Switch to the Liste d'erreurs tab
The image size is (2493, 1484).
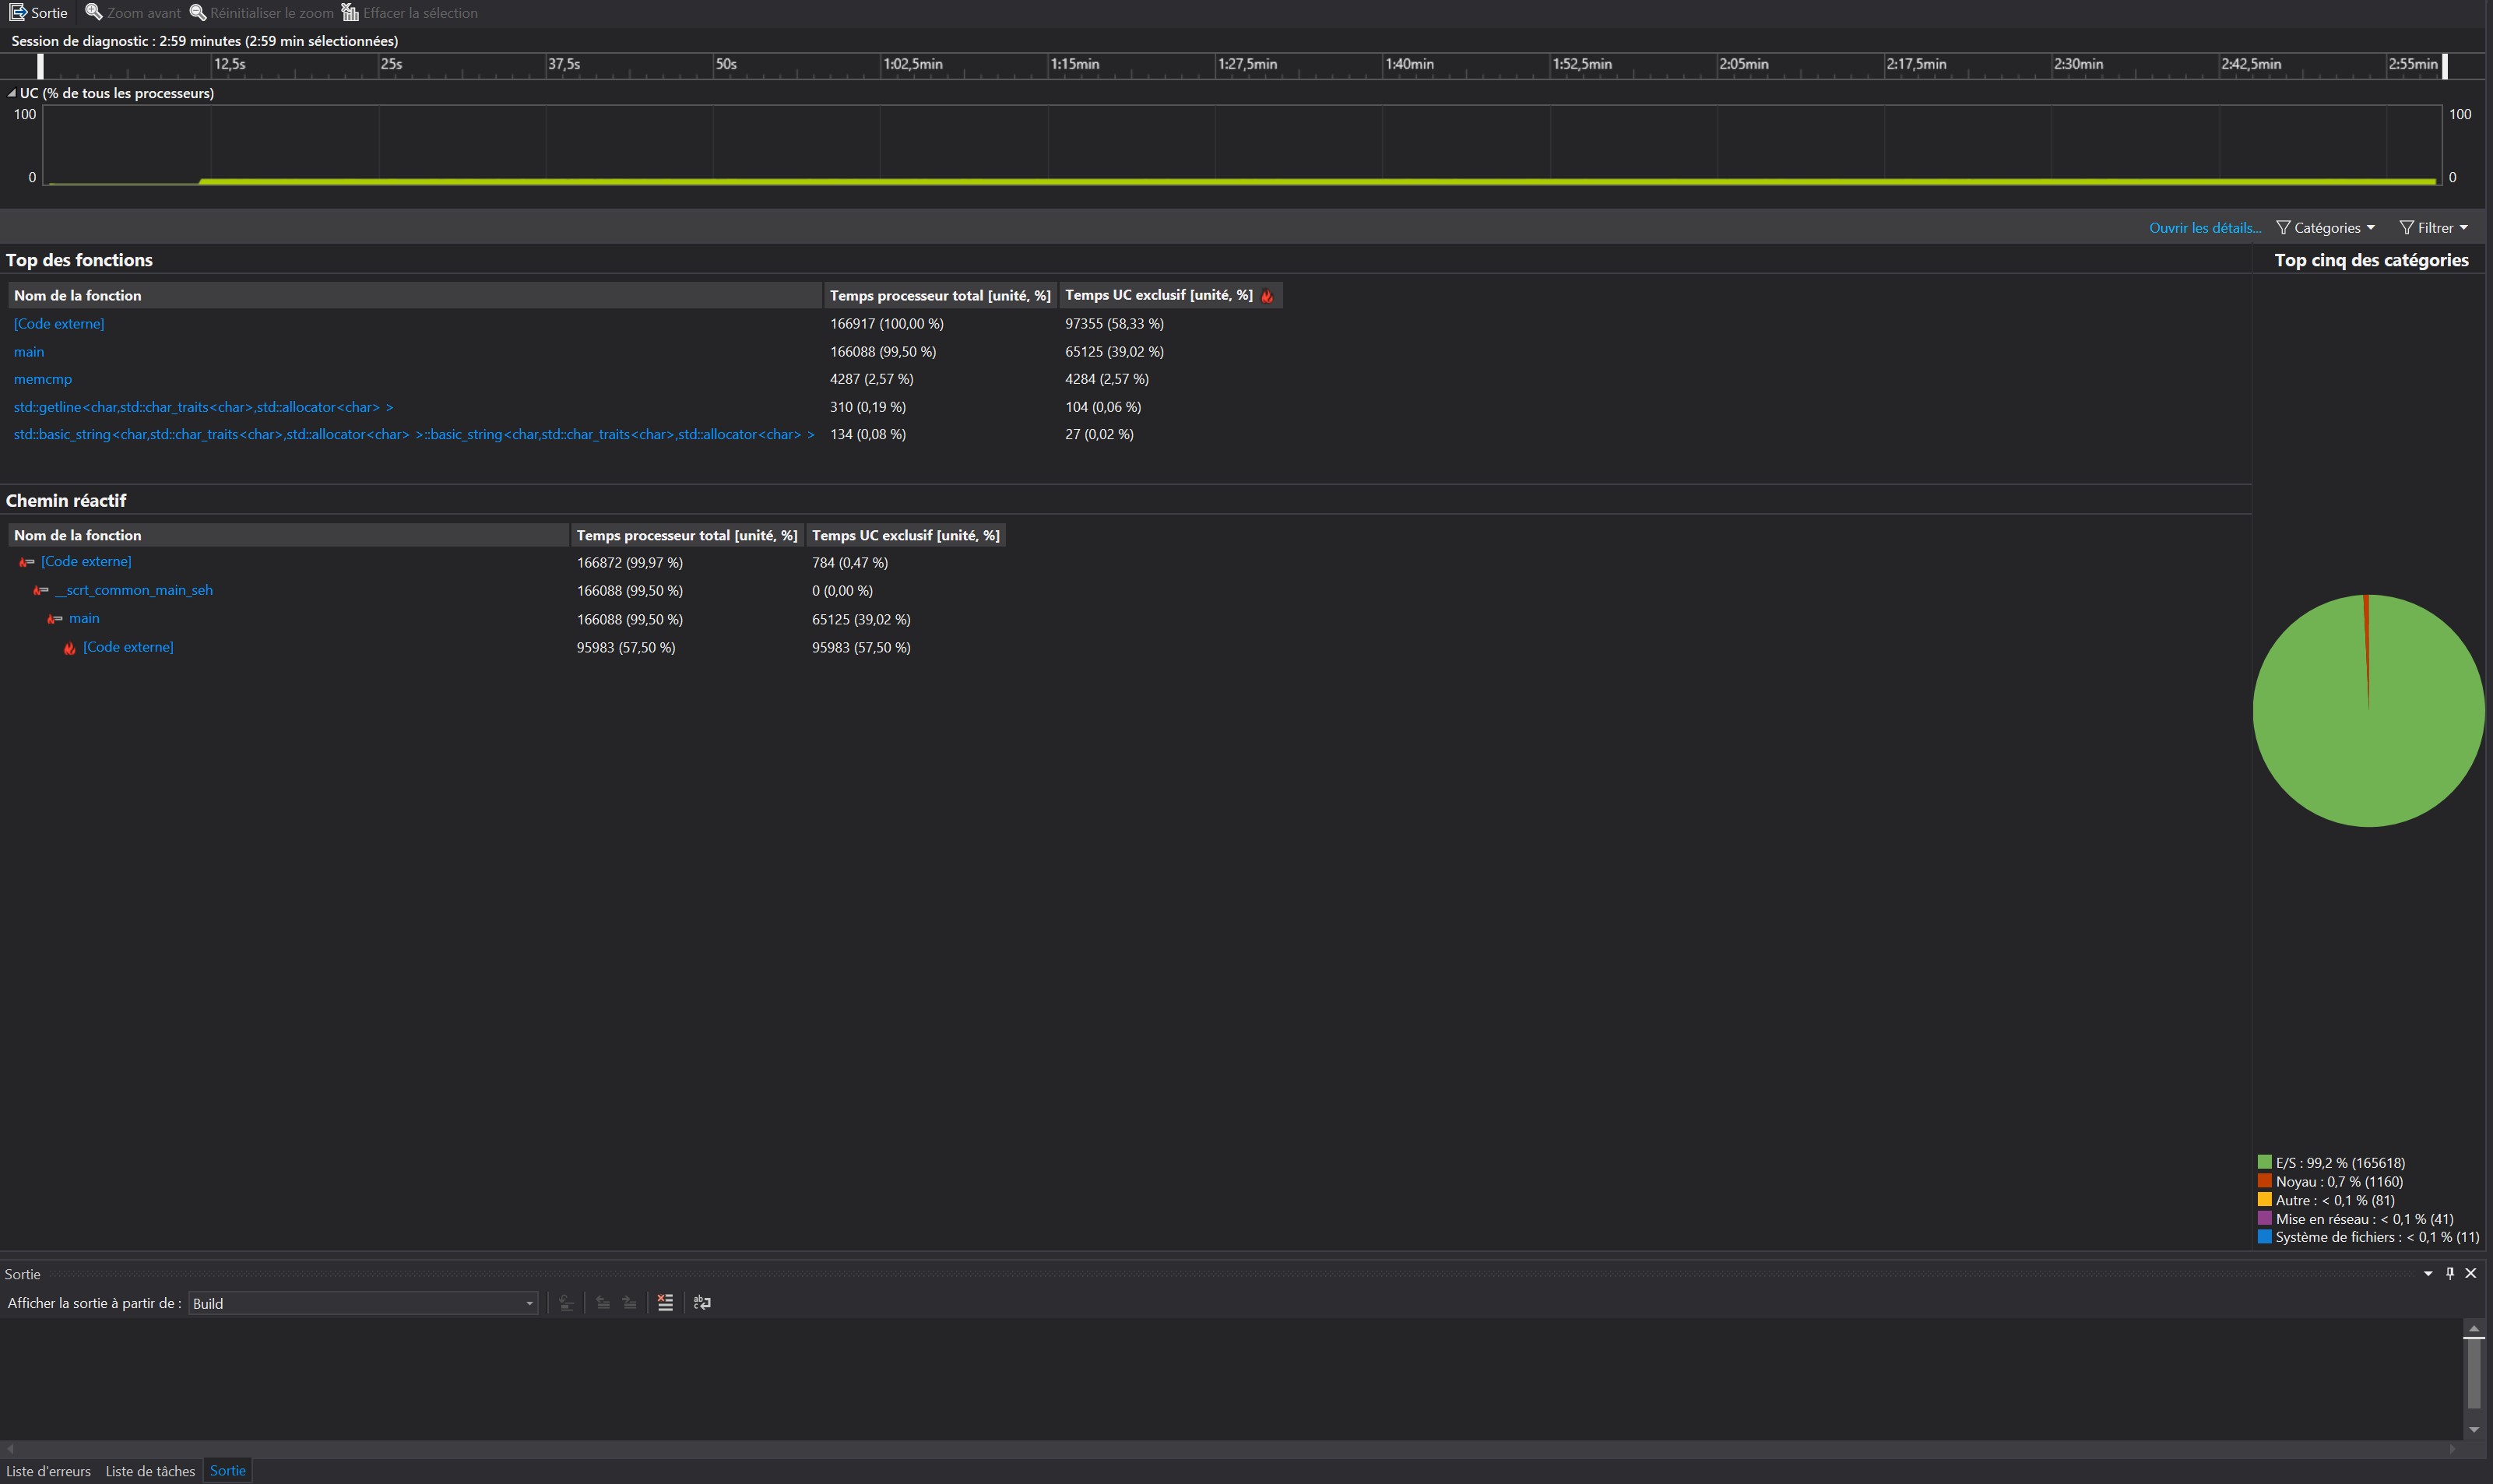[x=48, y=1471]
